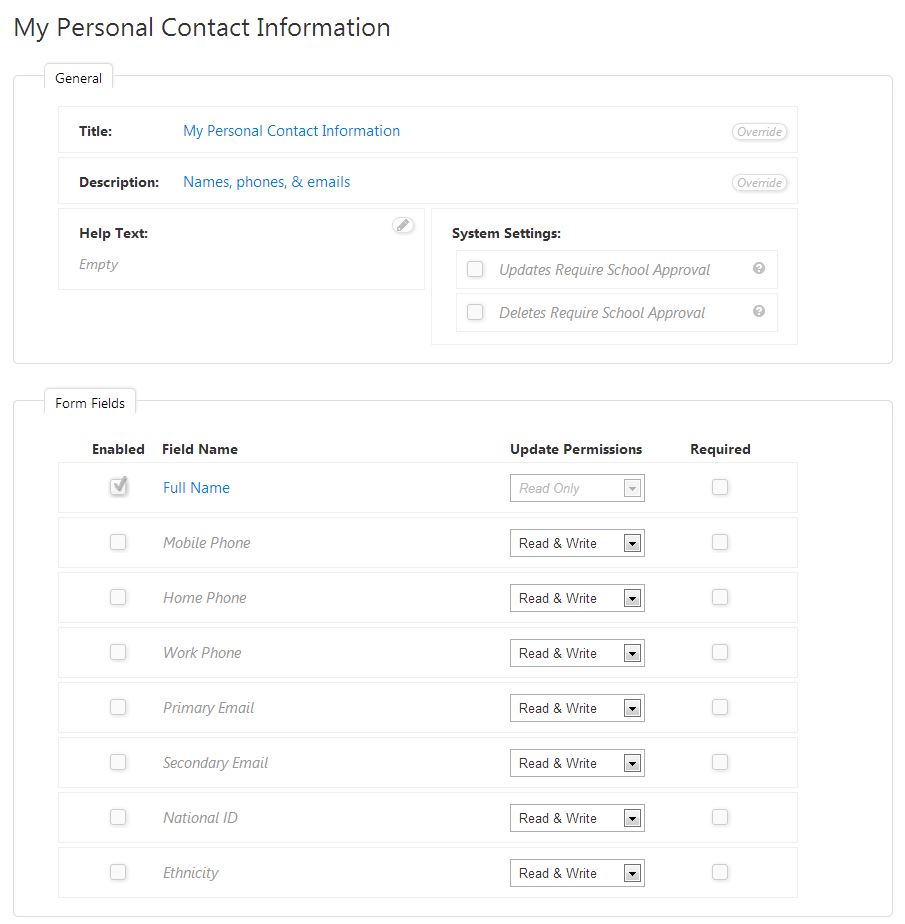Switch to the Form Fields tab
This screenshot has width=905, height=924.
90,402
